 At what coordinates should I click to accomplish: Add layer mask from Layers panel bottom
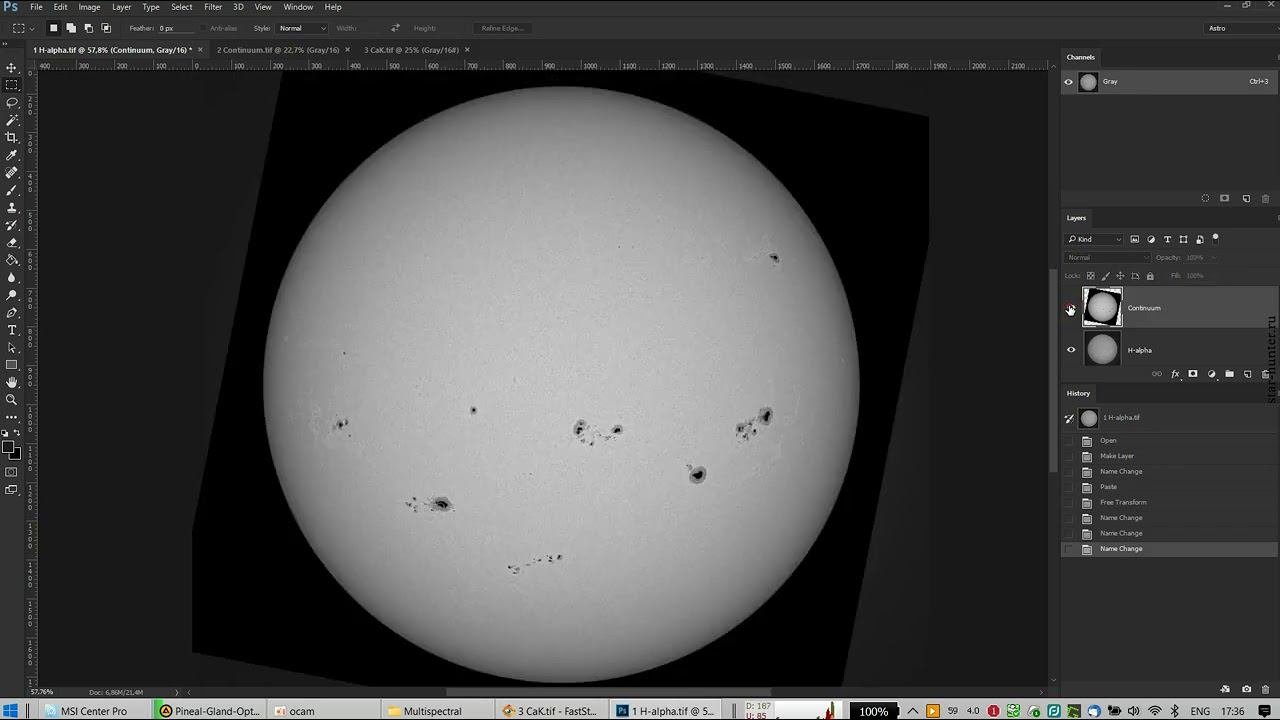[1192, 374]
